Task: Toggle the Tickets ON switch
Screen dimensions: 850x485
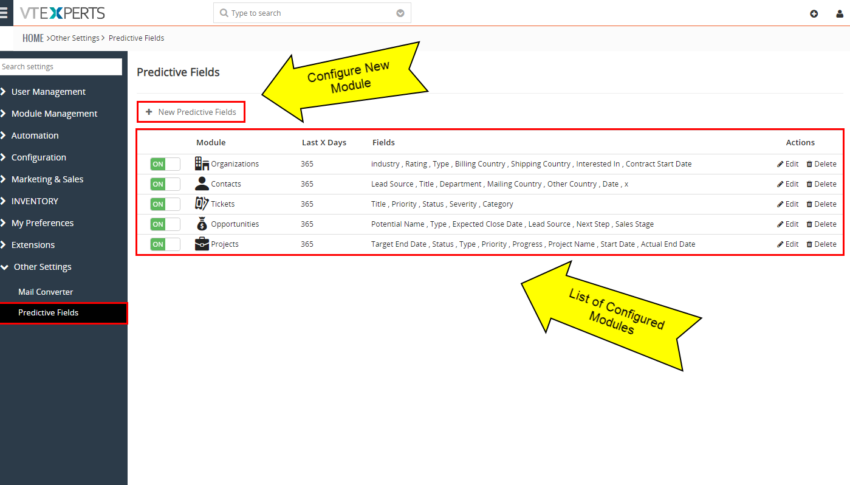Action: point(165,204)
